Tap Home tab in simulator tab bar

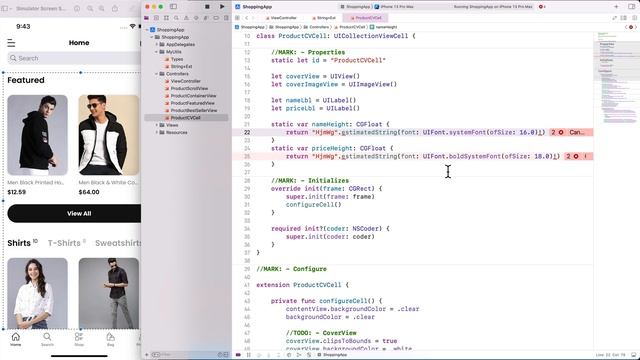coord(16,339)
